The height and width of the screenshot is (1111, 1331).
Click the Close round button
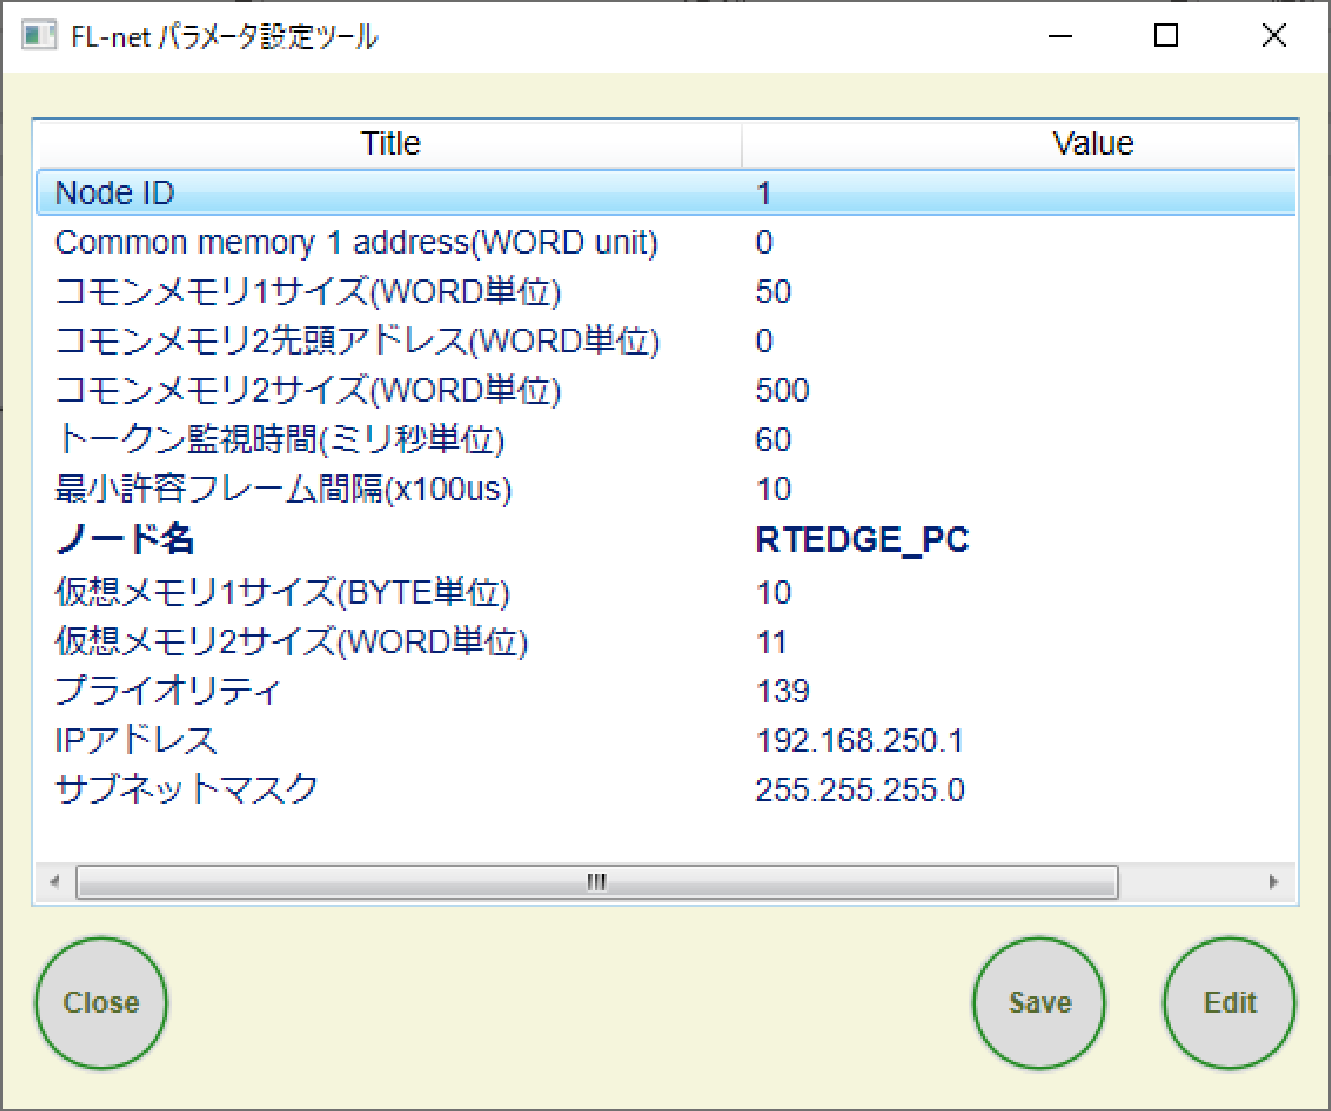[101, 1002]
